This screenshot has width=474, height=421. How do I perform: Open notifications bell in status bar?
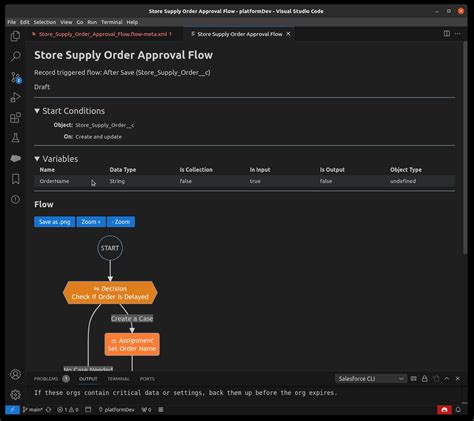(x=458, y=410)
